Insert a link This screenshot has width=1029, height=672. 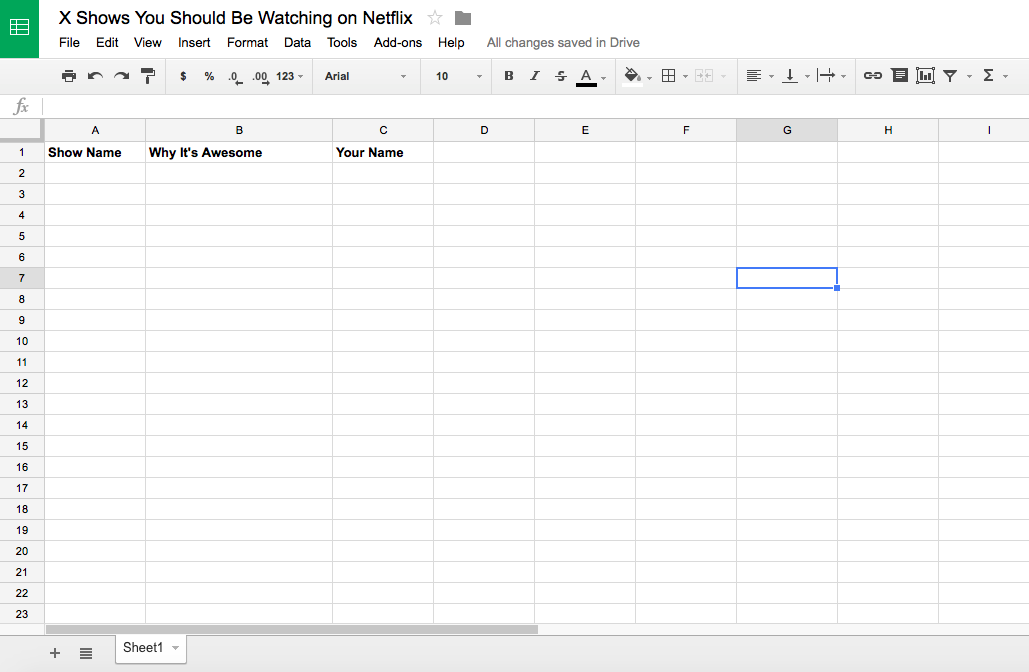[x=873, y=75]
